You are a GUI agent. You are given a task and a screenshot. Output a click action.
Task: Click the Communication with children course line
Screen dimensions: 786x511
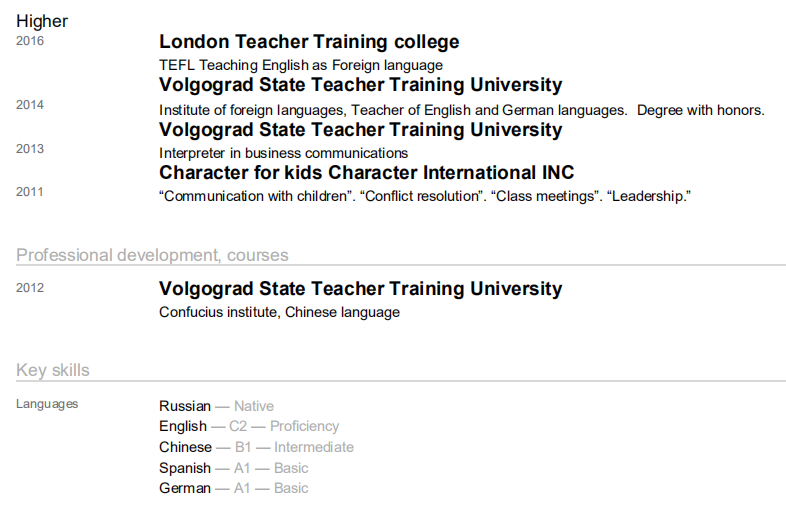coord(425,196)
